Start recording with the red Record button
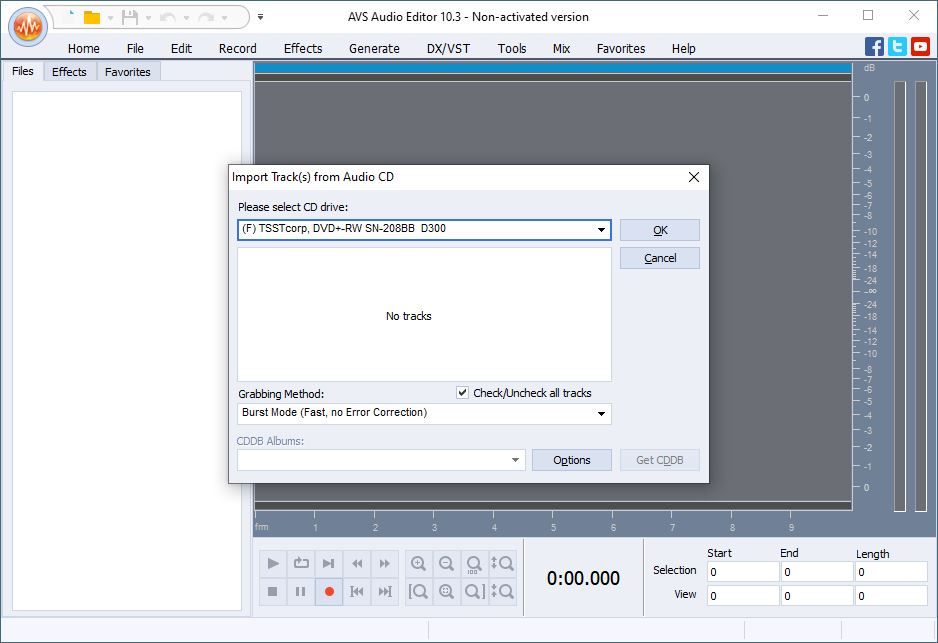 point(328,592)
